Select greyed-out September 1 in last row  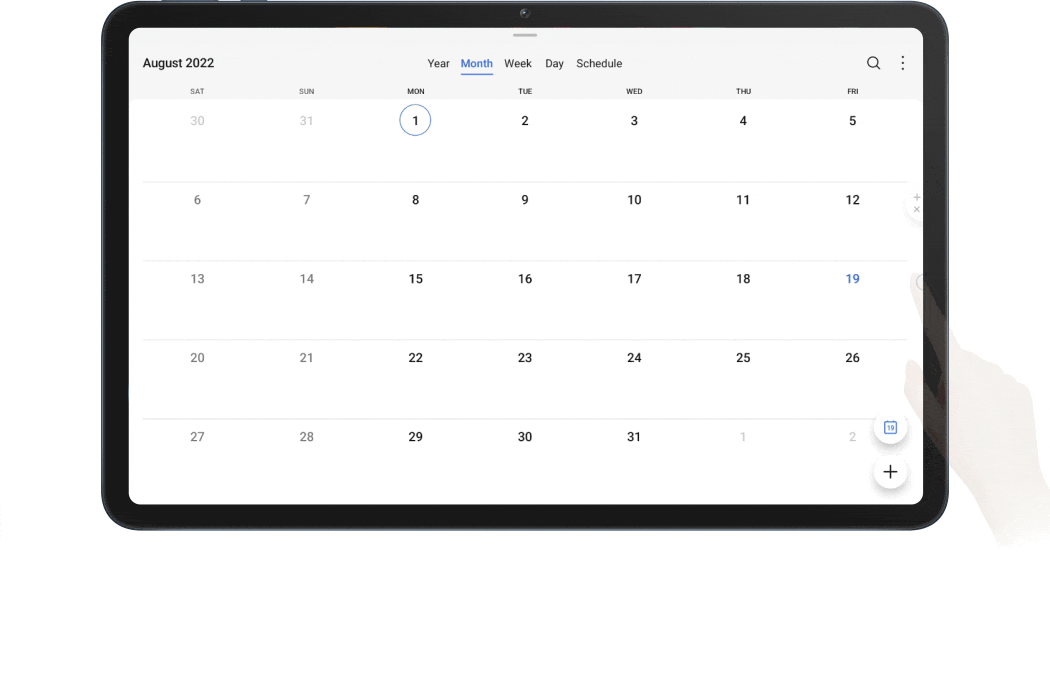tap(743, 437)
